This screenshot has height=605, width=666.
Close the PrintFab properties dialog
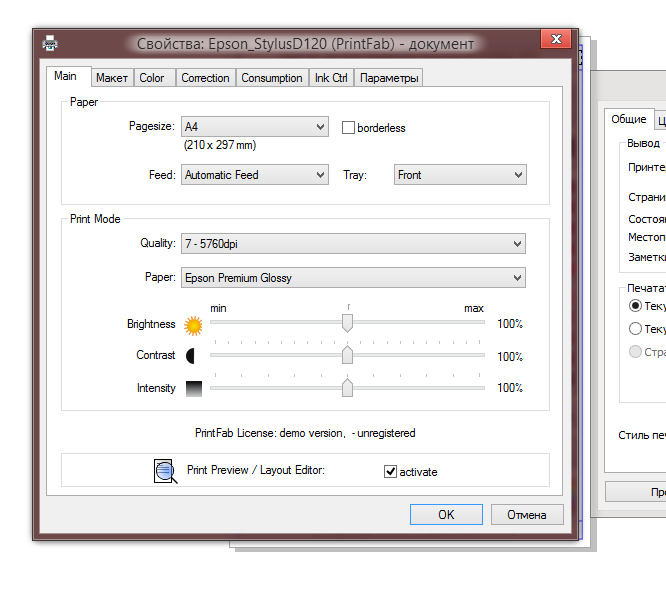556,39
